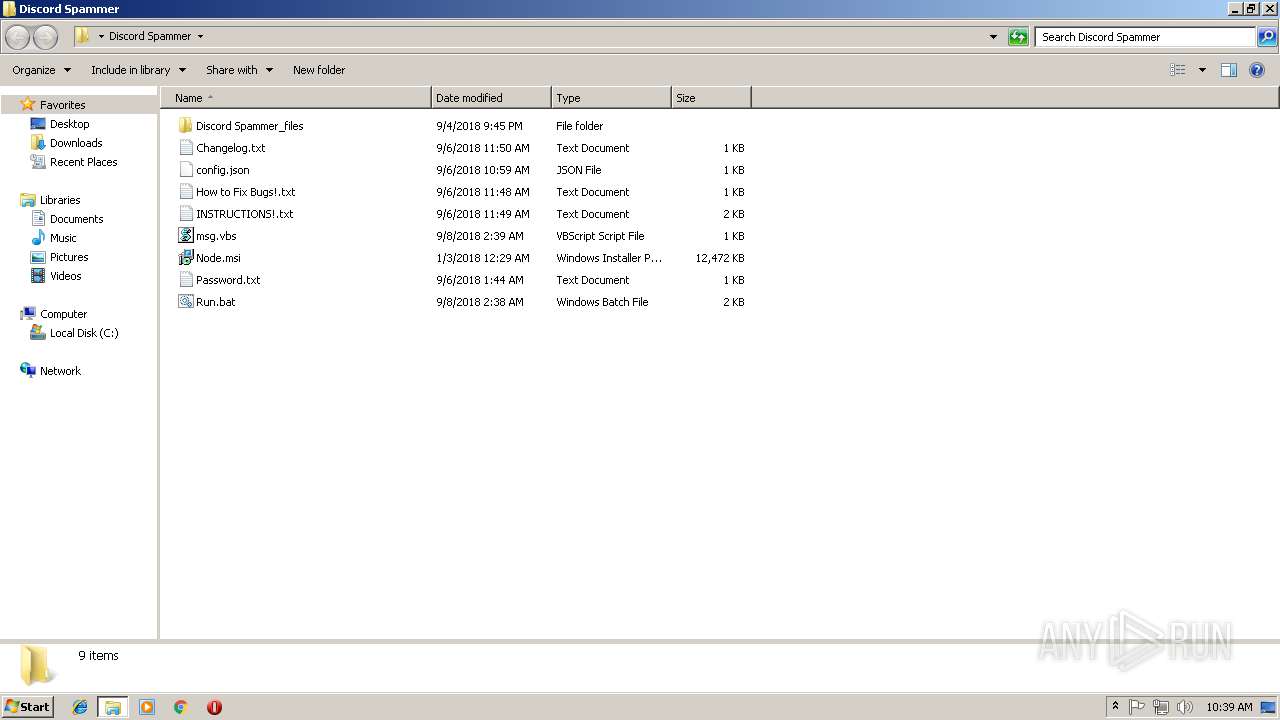
Task: Open the Videos library
Action: pos(65,276)
